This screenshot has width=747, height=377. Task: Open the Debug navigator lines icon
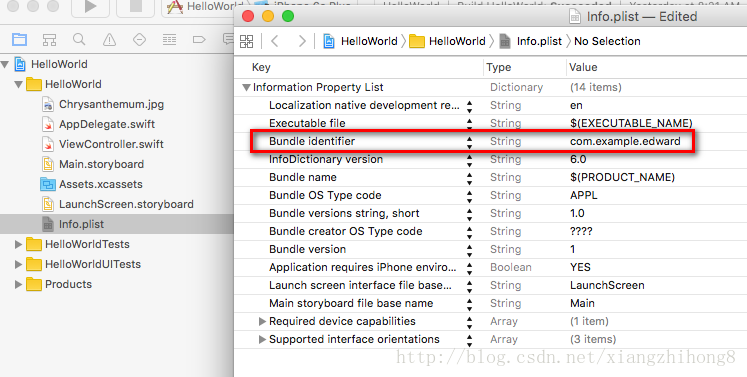[169, 40]
